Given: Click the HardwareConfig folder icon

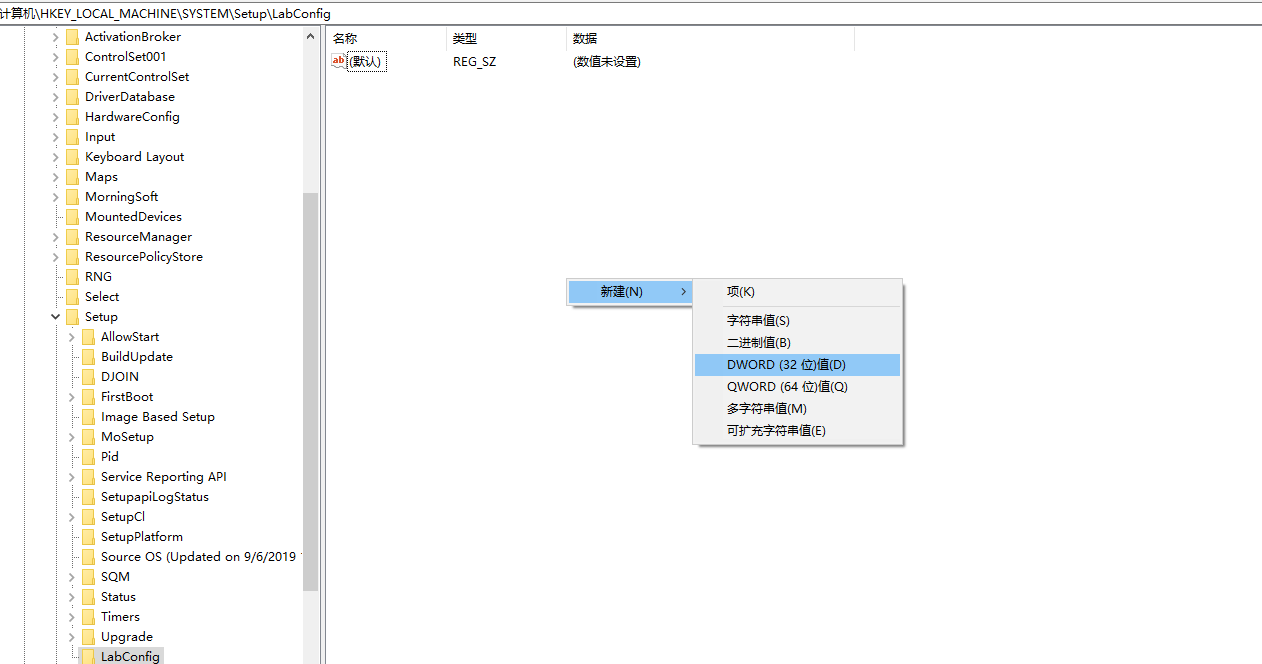Looking at the screenshot, I should click(72, 117).
